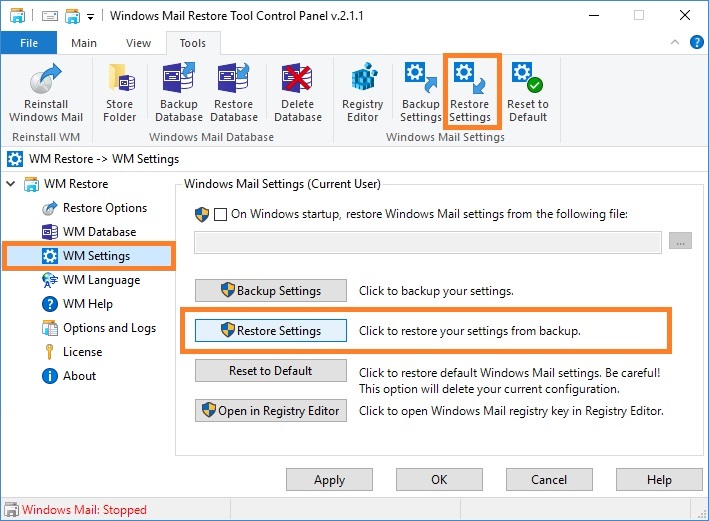Click the mail envelope quick access icon
The image size is (709, 521).
coord(50,16)
